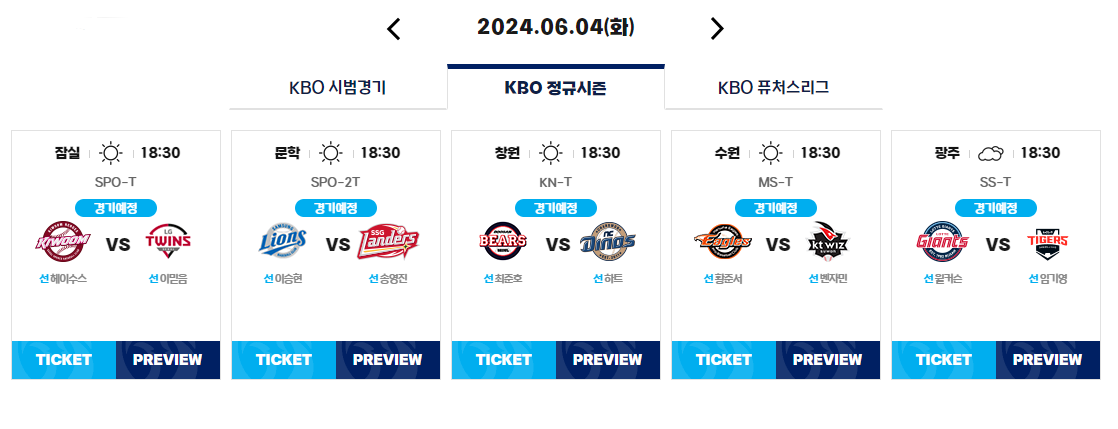Go to the previous date arrow

coord(394,29)
